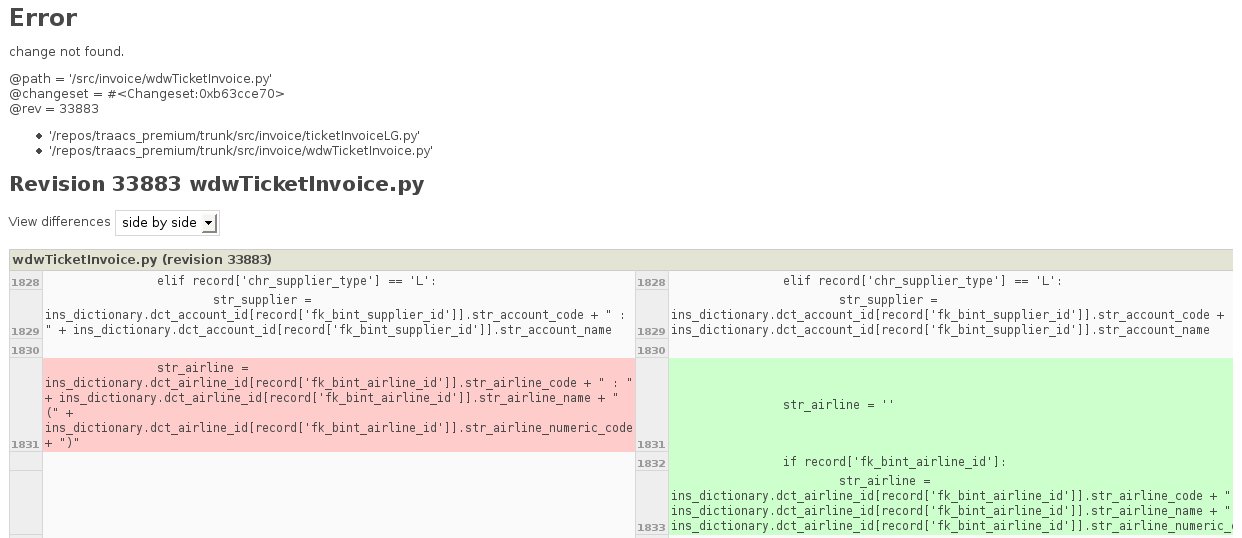This screenshot has width=1242, height=538.
Task: Click the "View differences" label
Action: coord(59,222)
